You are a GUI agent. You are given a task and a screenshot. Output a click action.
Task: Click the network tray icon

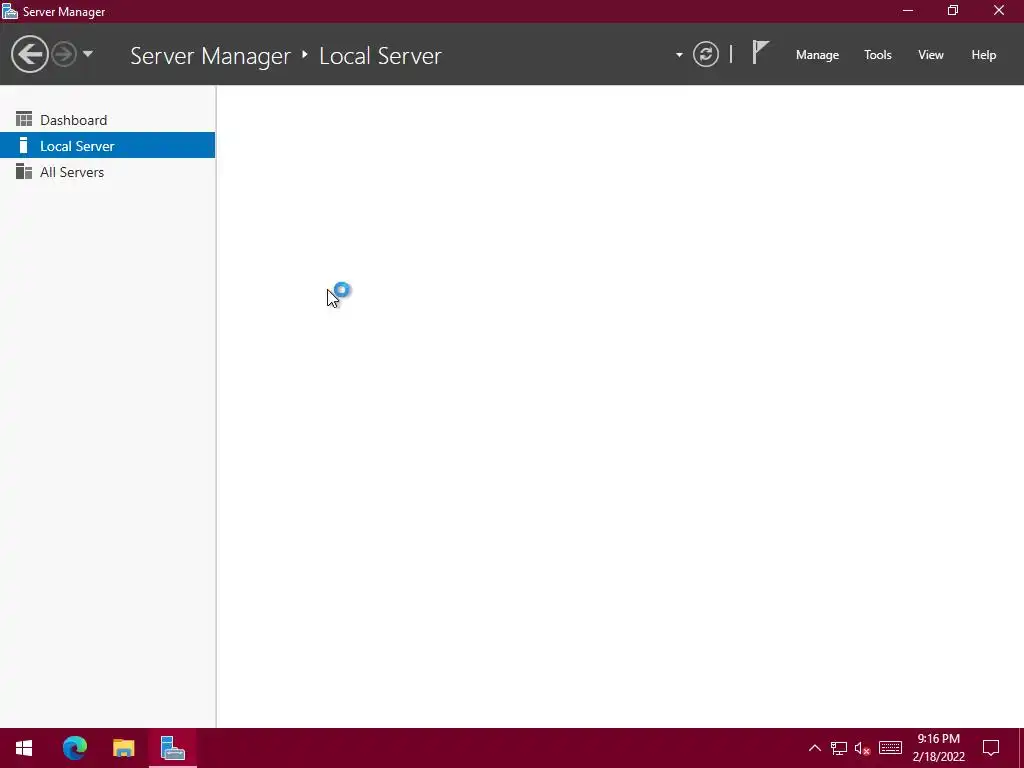[x=839, y=748]
